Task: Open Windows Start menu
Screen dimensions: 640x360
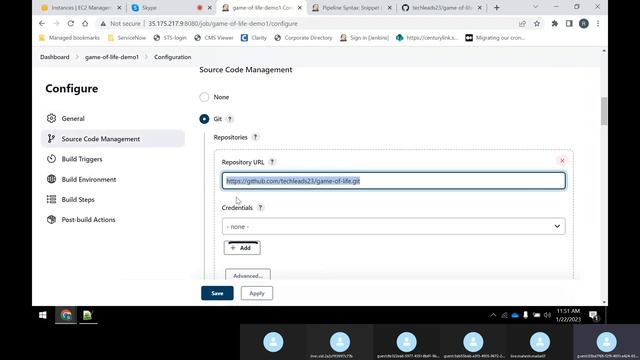Action: (x=42, y=315)
